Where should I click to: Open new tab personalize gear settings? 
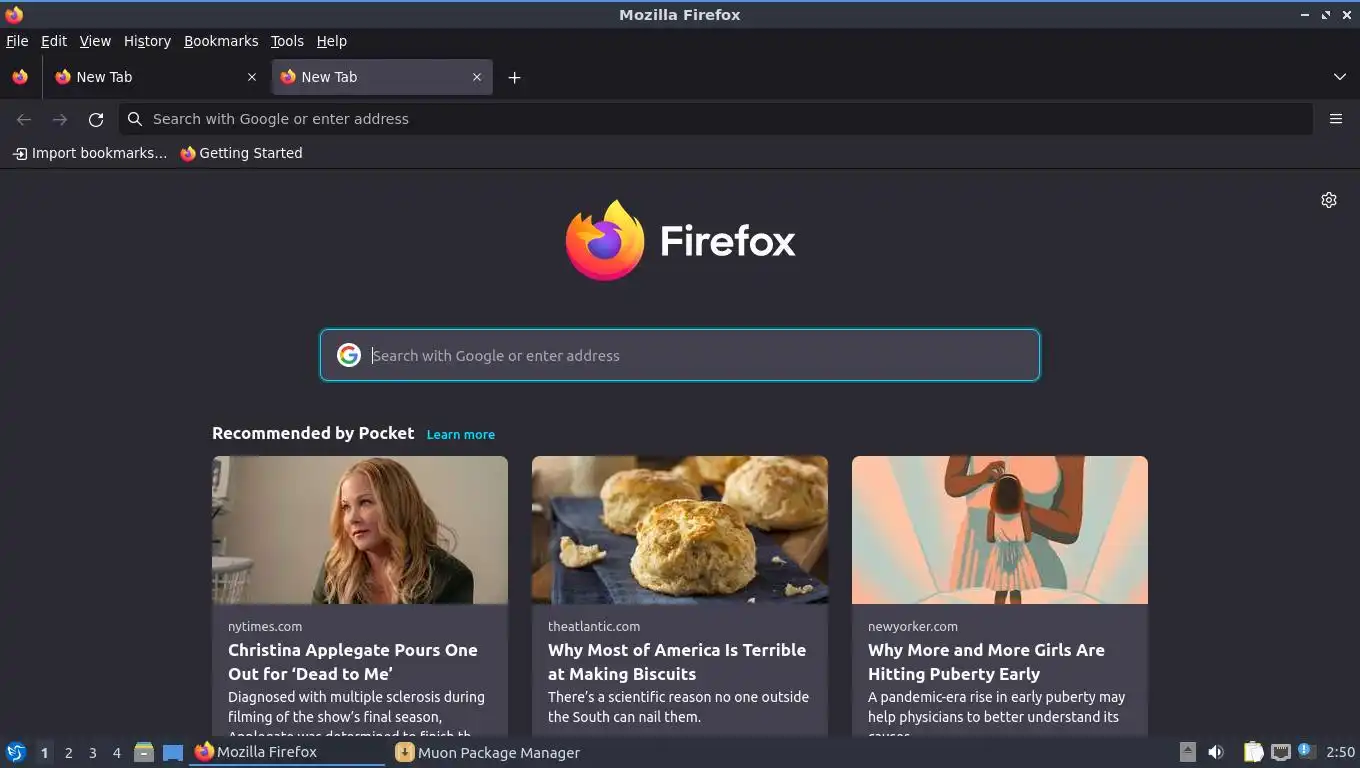pos(1329,200)
